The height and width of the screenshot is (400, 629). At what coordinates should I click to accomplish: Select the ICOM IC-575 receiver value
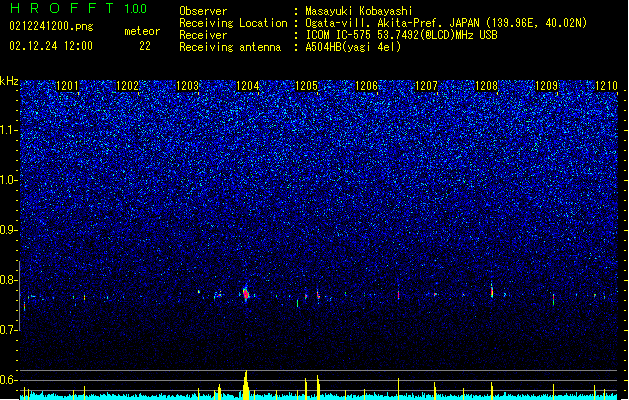(401, 35)
